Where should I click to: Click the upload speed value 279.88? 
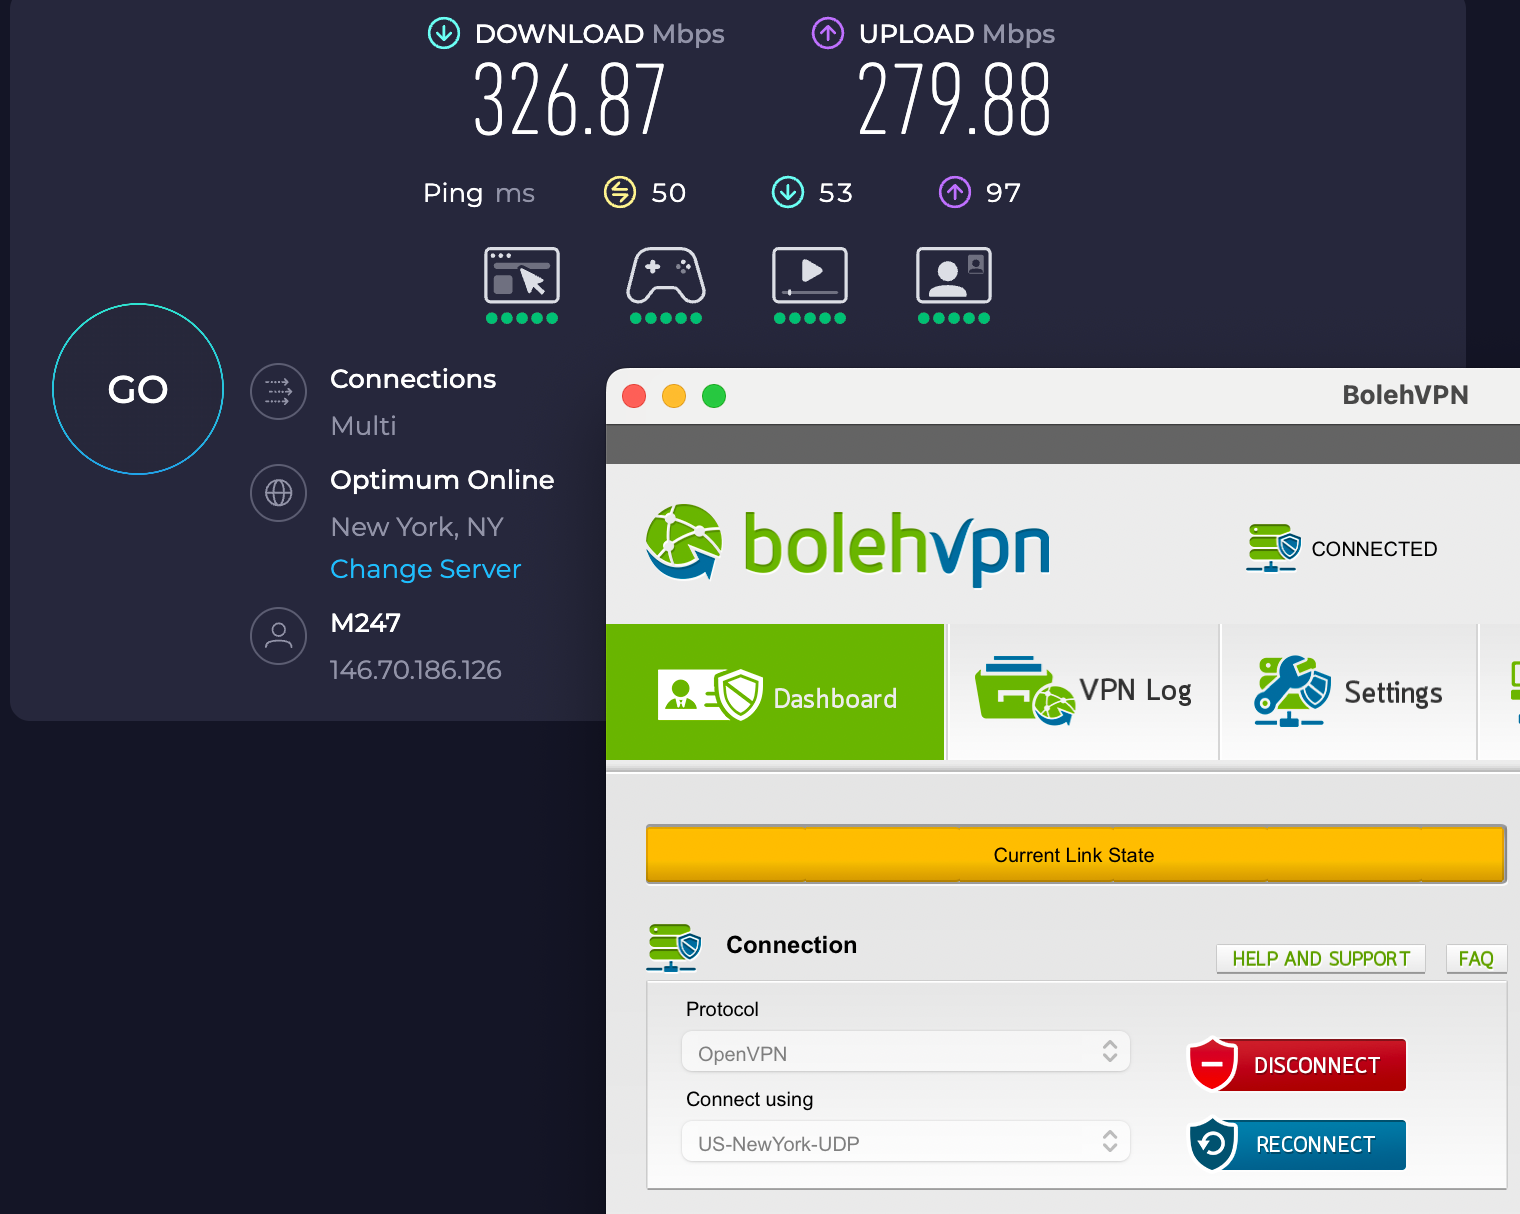coord(954,100)
